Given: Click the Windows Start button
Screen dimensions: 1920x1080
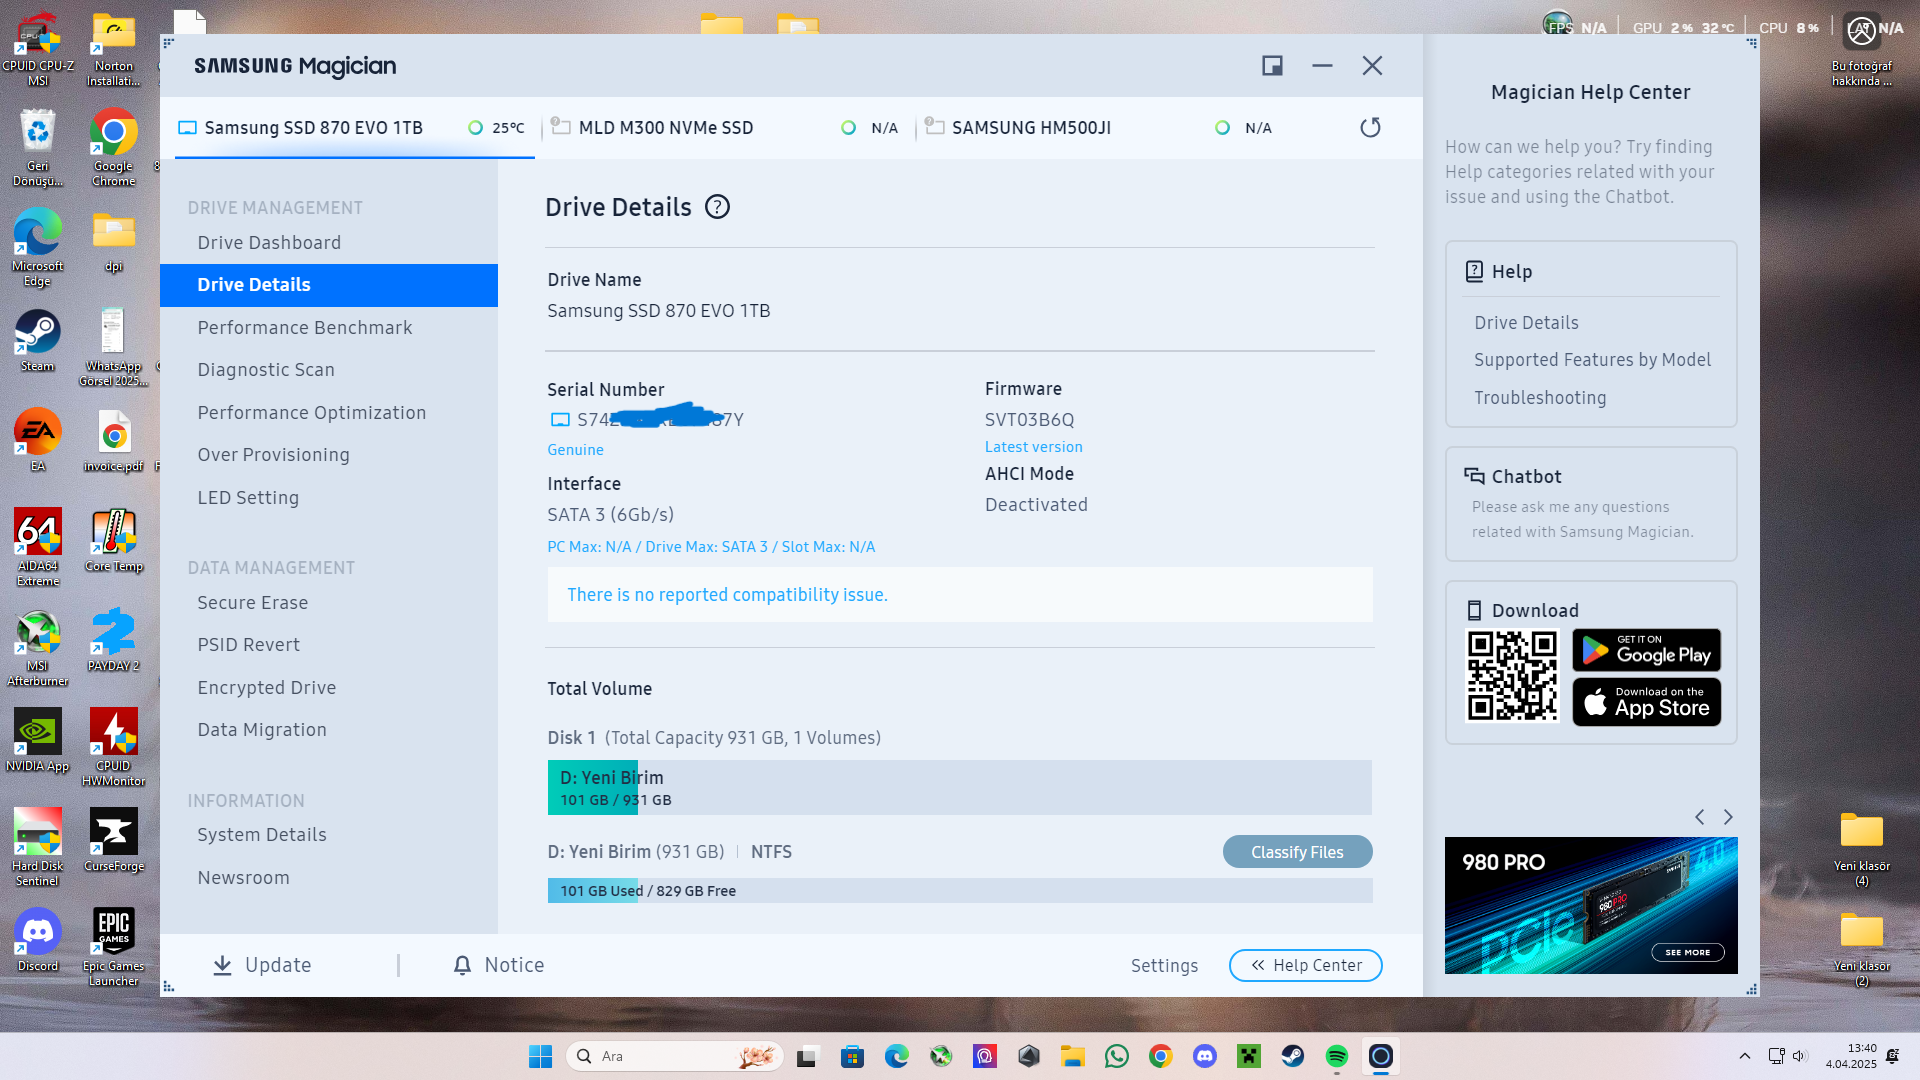Looking at the screenshot, I should point(540,1056).
